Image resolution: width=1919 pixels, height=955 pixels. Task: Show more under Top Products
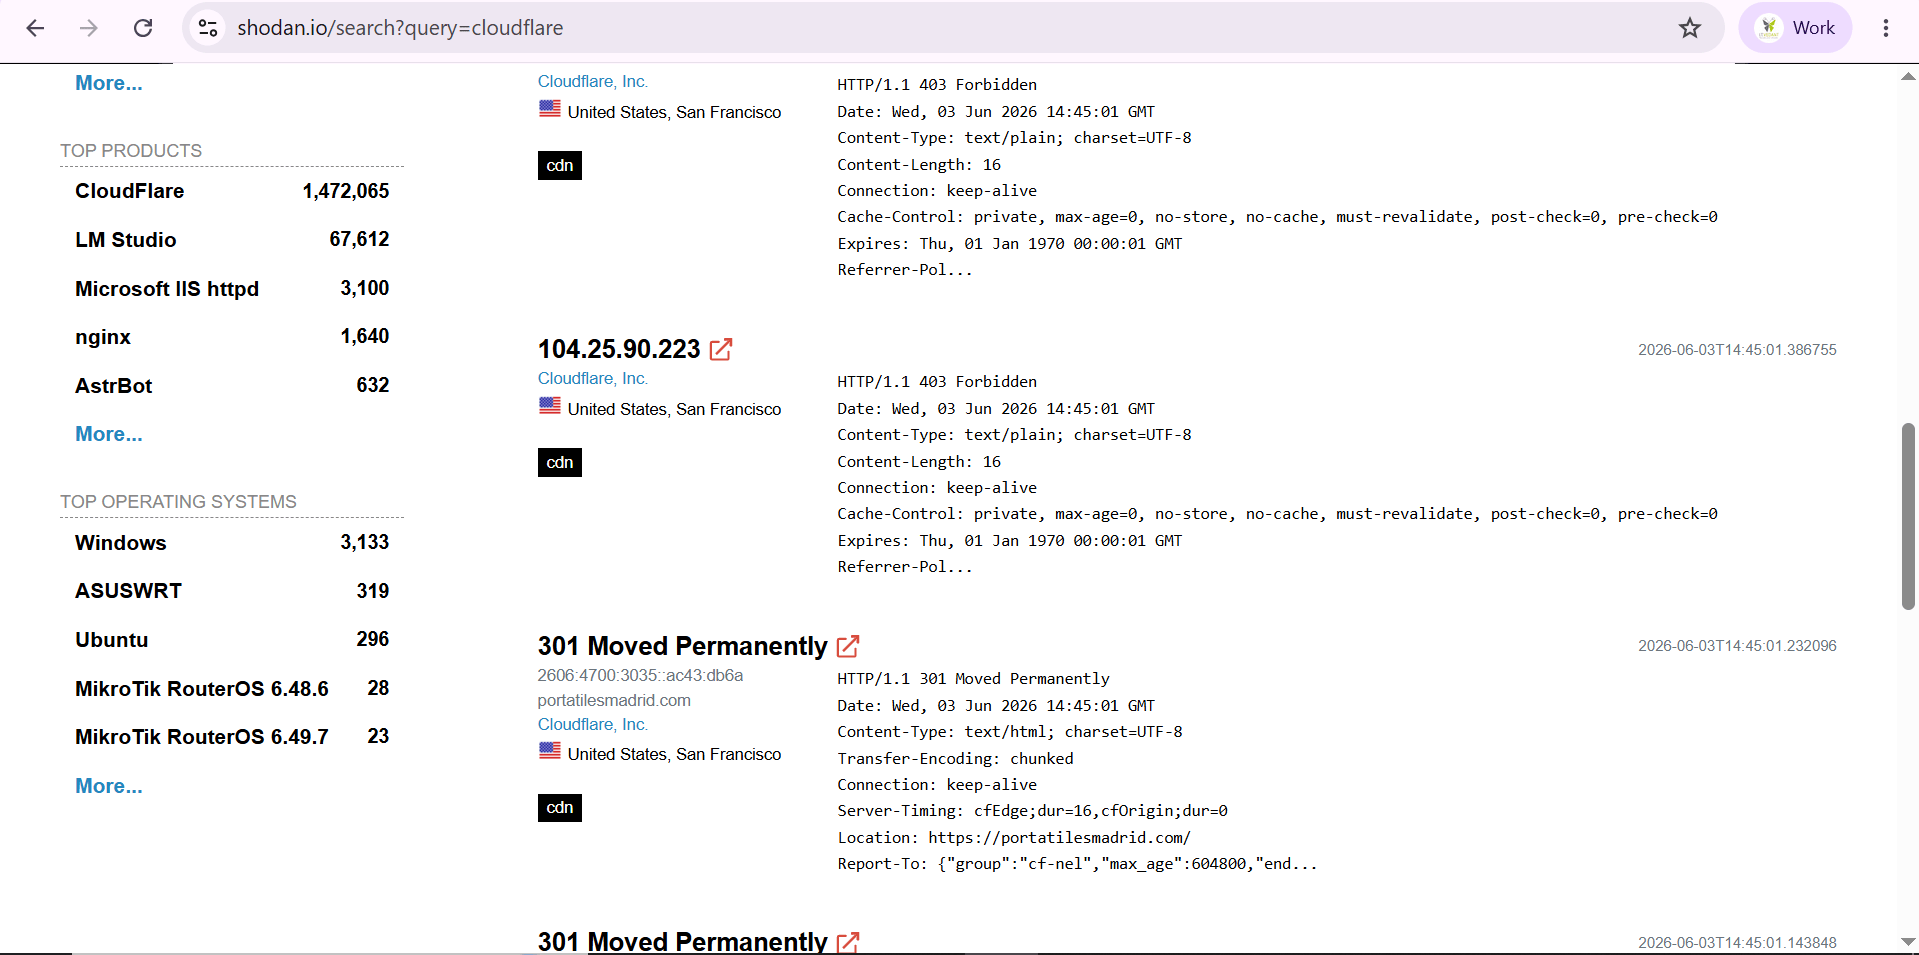(109, 434)
